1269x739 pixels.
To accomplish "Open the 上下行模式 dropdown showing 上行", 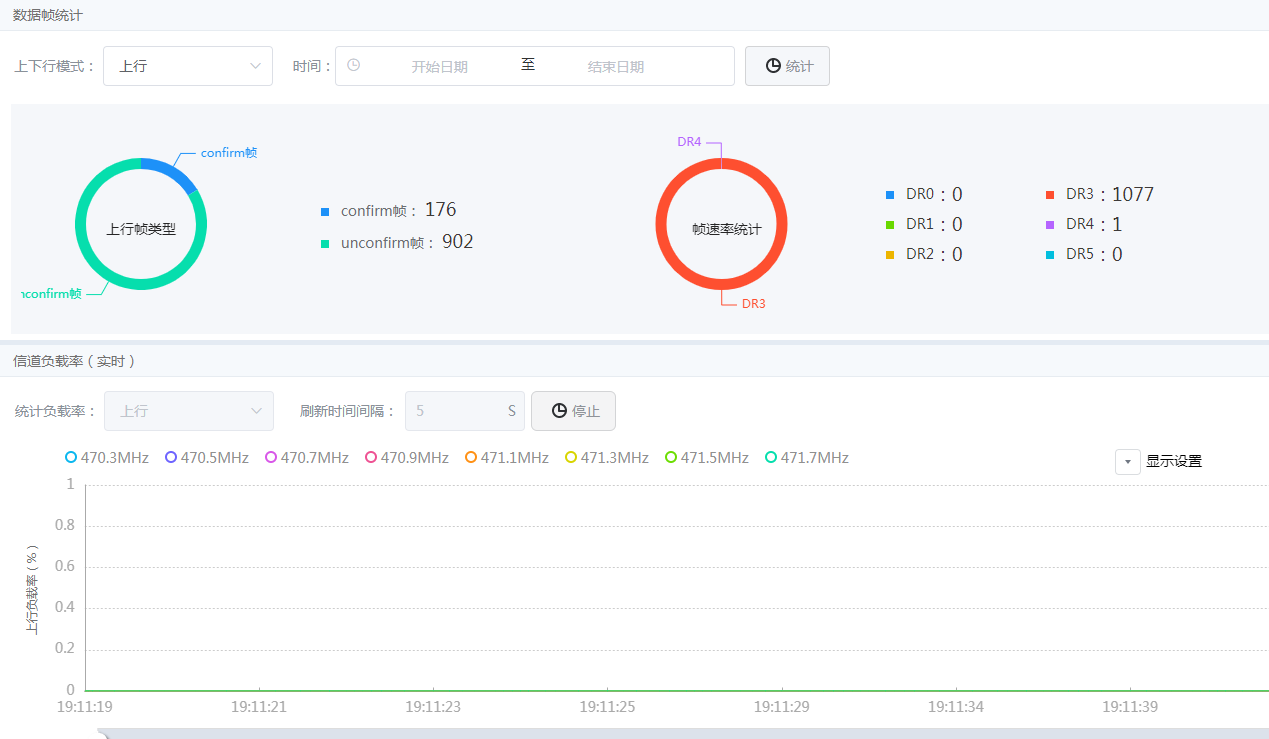I will [188, 66].
